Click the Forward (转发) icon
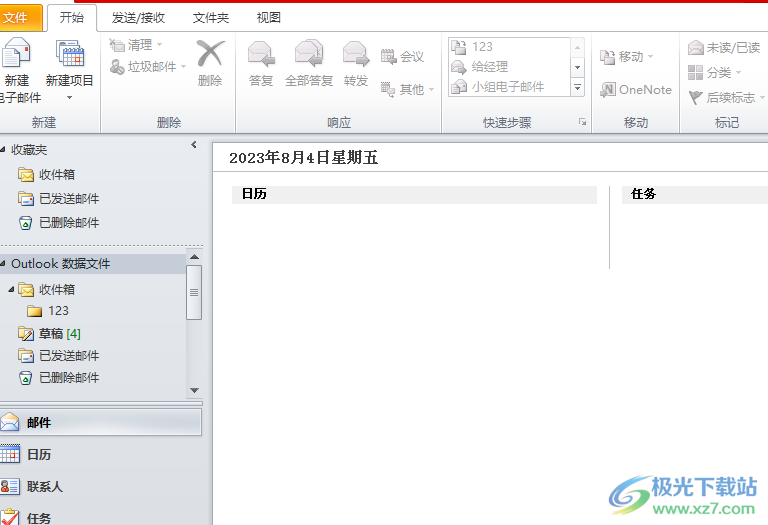 click(x=356, y=53)
